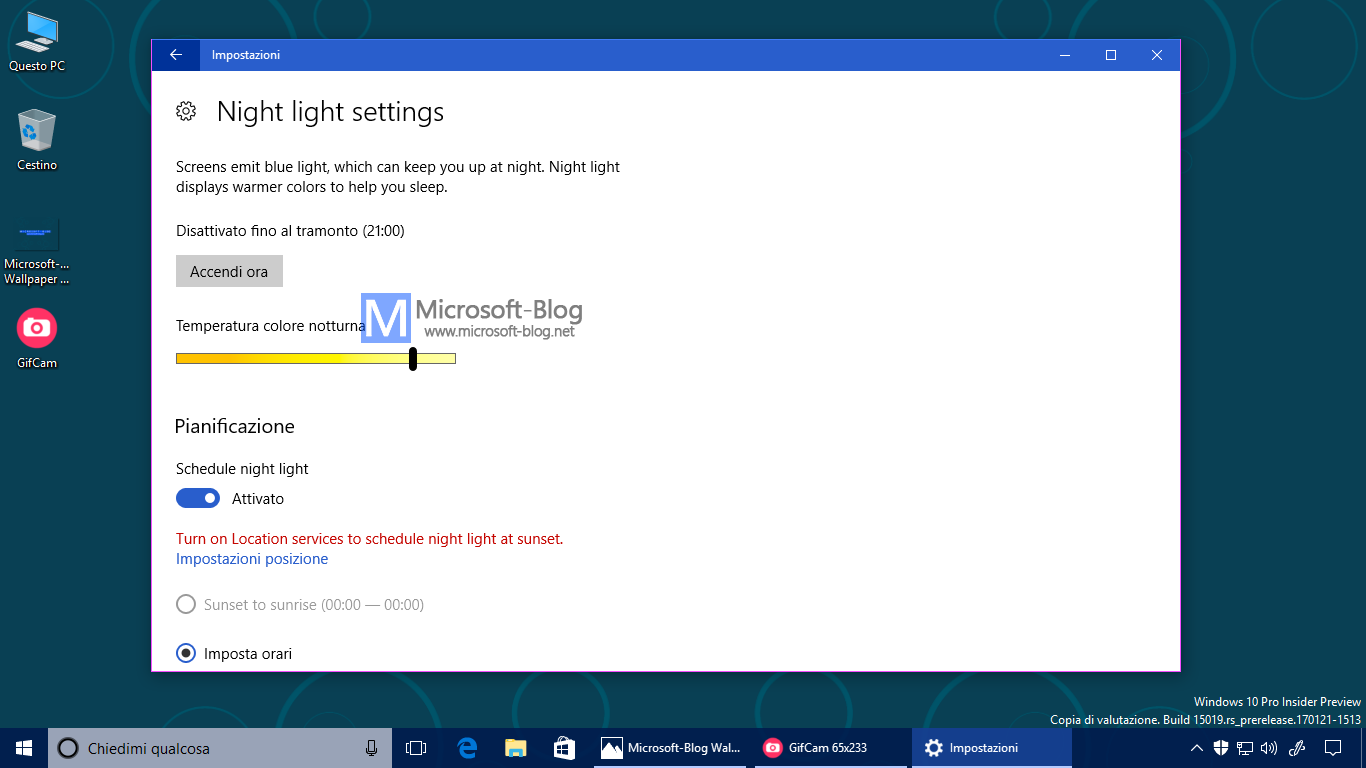Viewport: 1366px width, 768px height.
Task: Open the Windows Store taskbar icon
Action: [564, 748]
